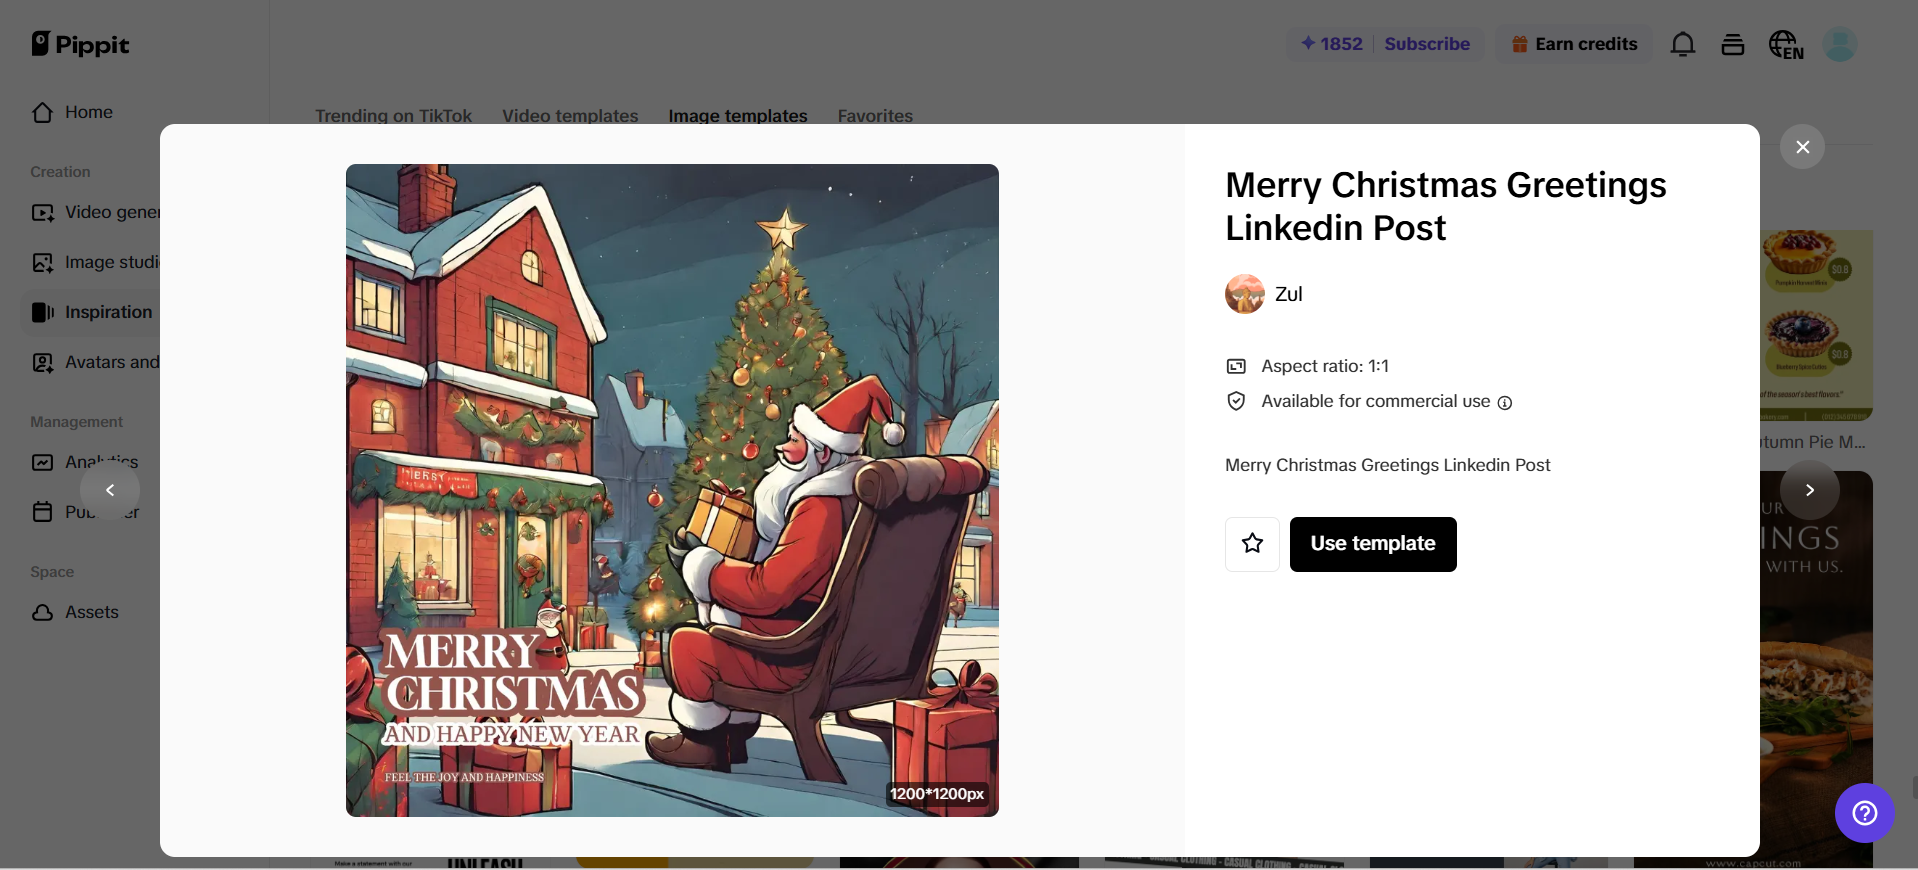Screen dimensions: 1918x870
Task: Go to the next template arrow
Action: tap(1809, 490)
